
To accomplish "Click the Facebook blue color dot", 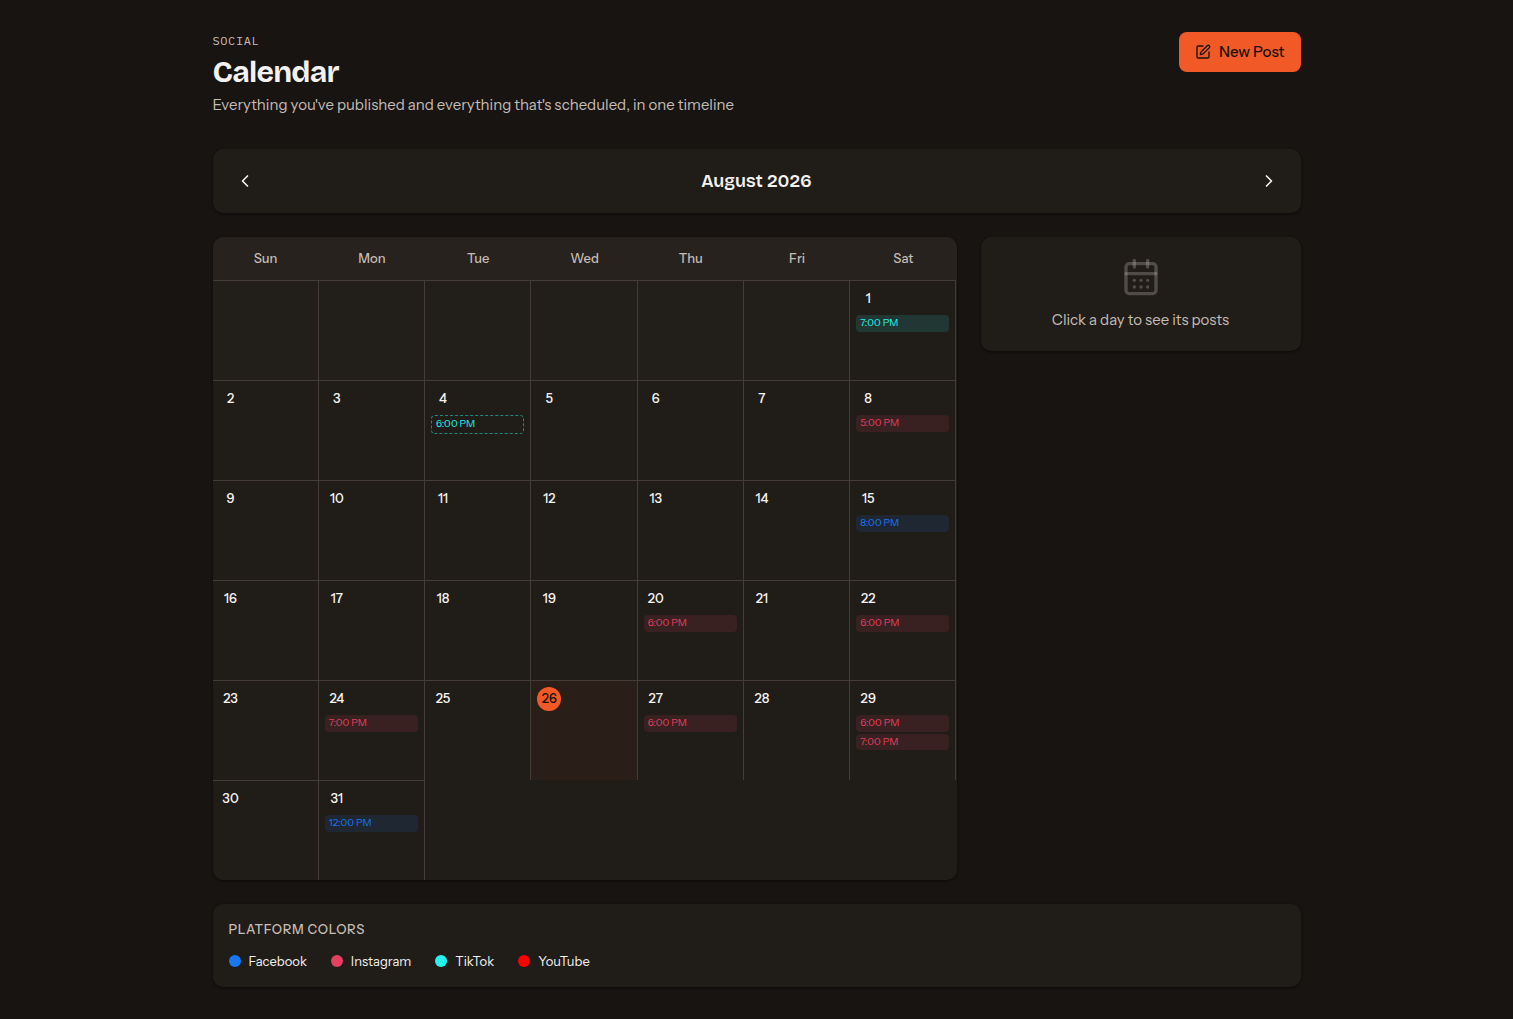I will click(235, 961).
